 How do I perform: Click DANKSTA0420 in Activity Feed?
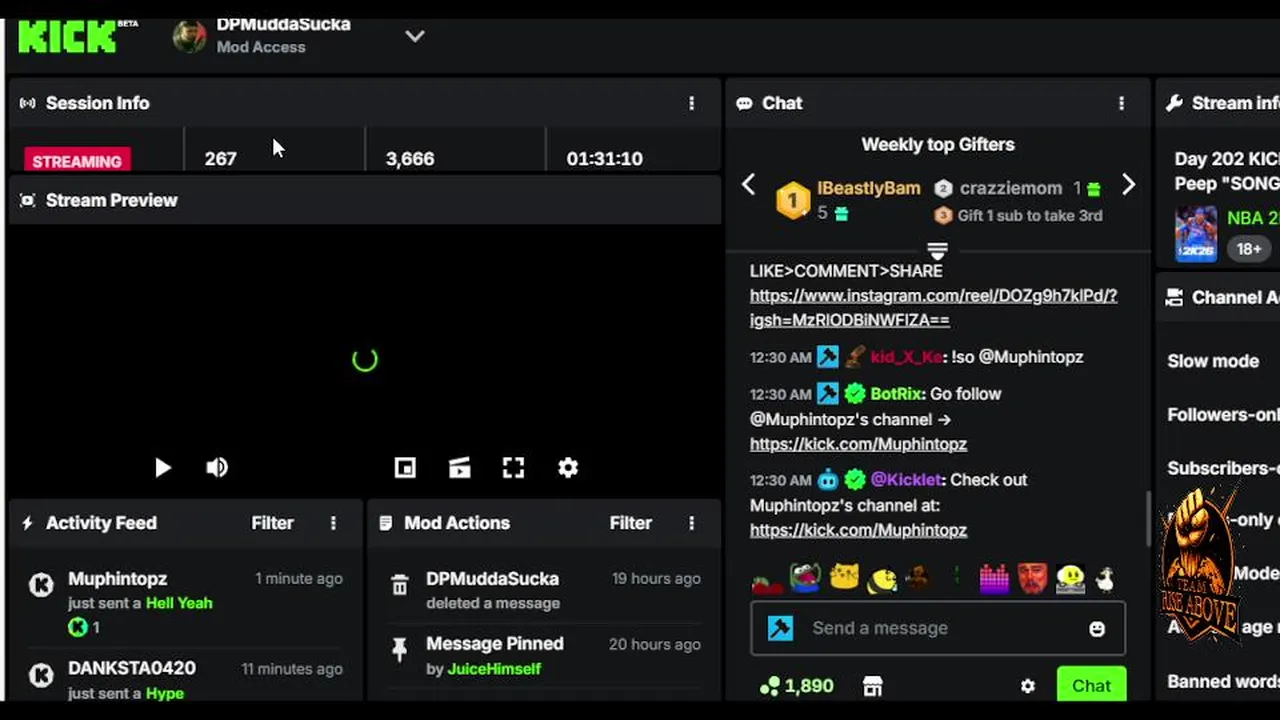pos(132,668)
